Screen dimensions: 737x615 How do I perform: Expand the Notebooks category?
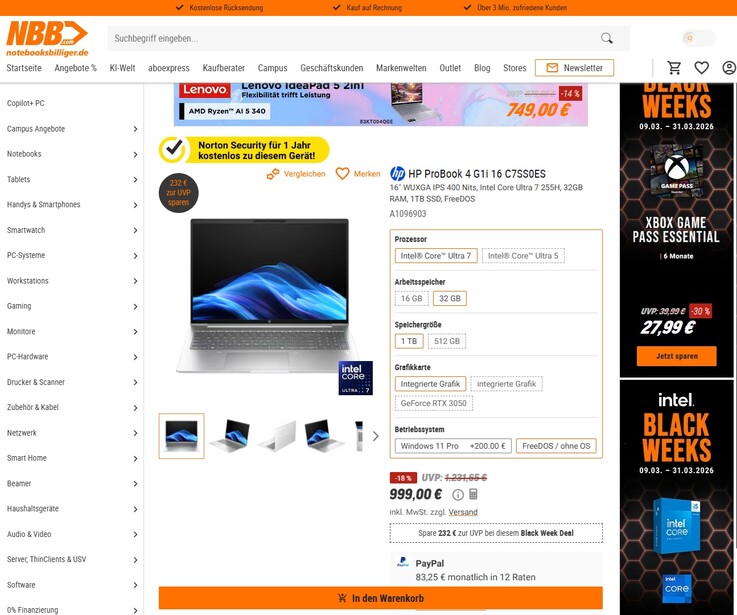135,154
